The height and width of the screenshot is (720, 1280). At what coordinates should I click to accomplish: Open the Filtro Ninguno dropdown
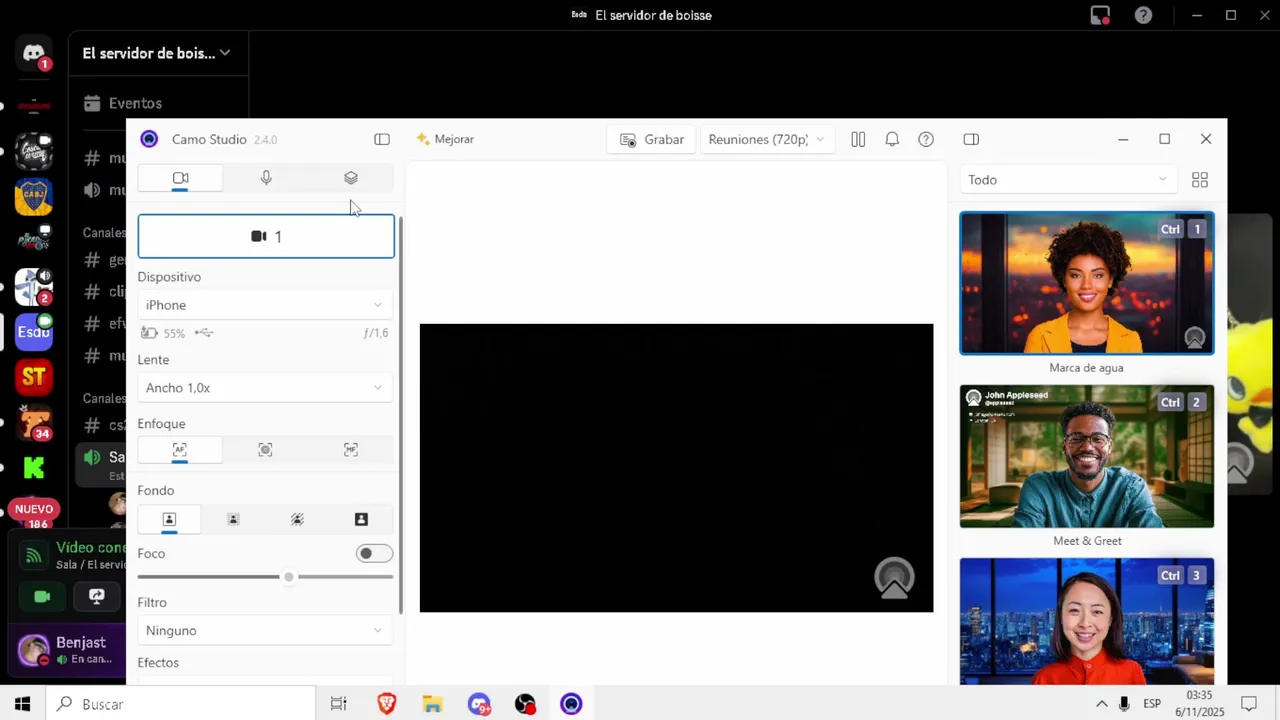pyautogui.click(x=265, y=631)
